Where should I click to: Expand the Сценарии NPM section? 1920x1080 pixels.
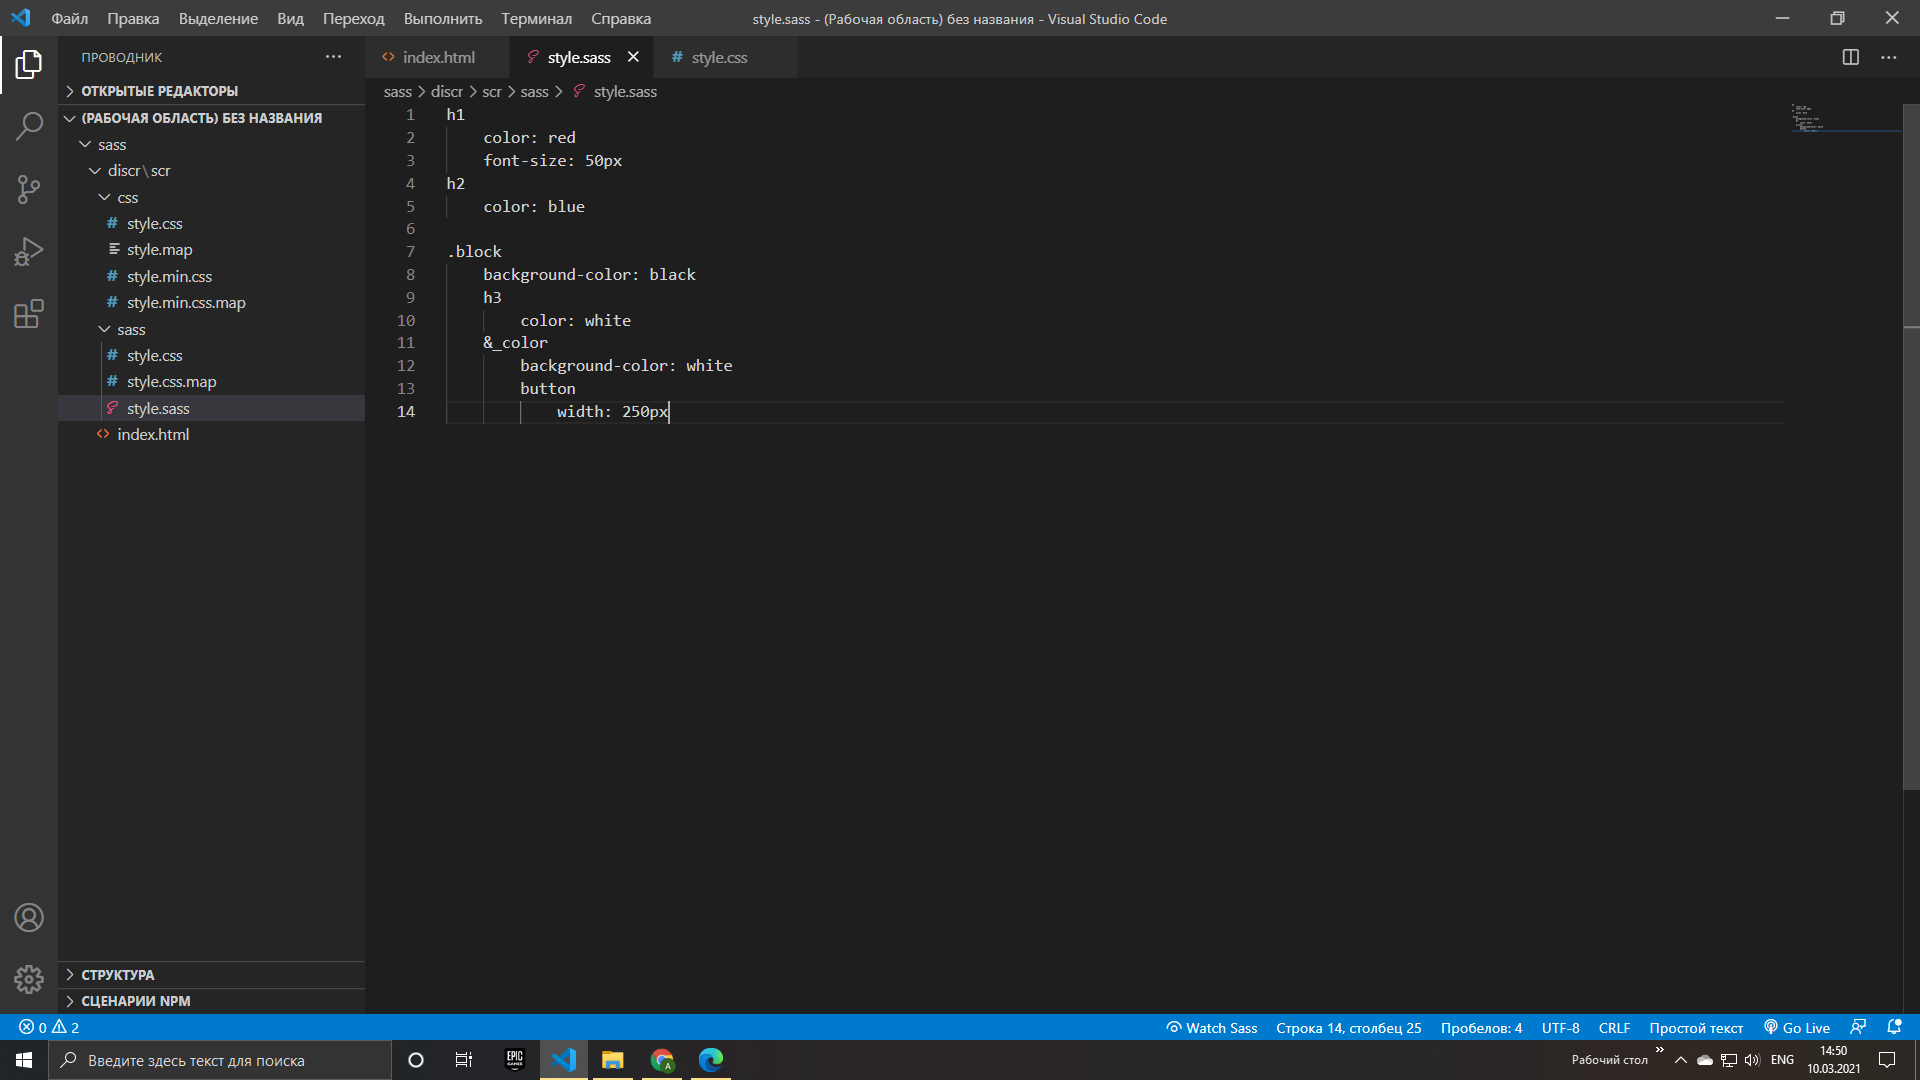[x=211, y=1001]
